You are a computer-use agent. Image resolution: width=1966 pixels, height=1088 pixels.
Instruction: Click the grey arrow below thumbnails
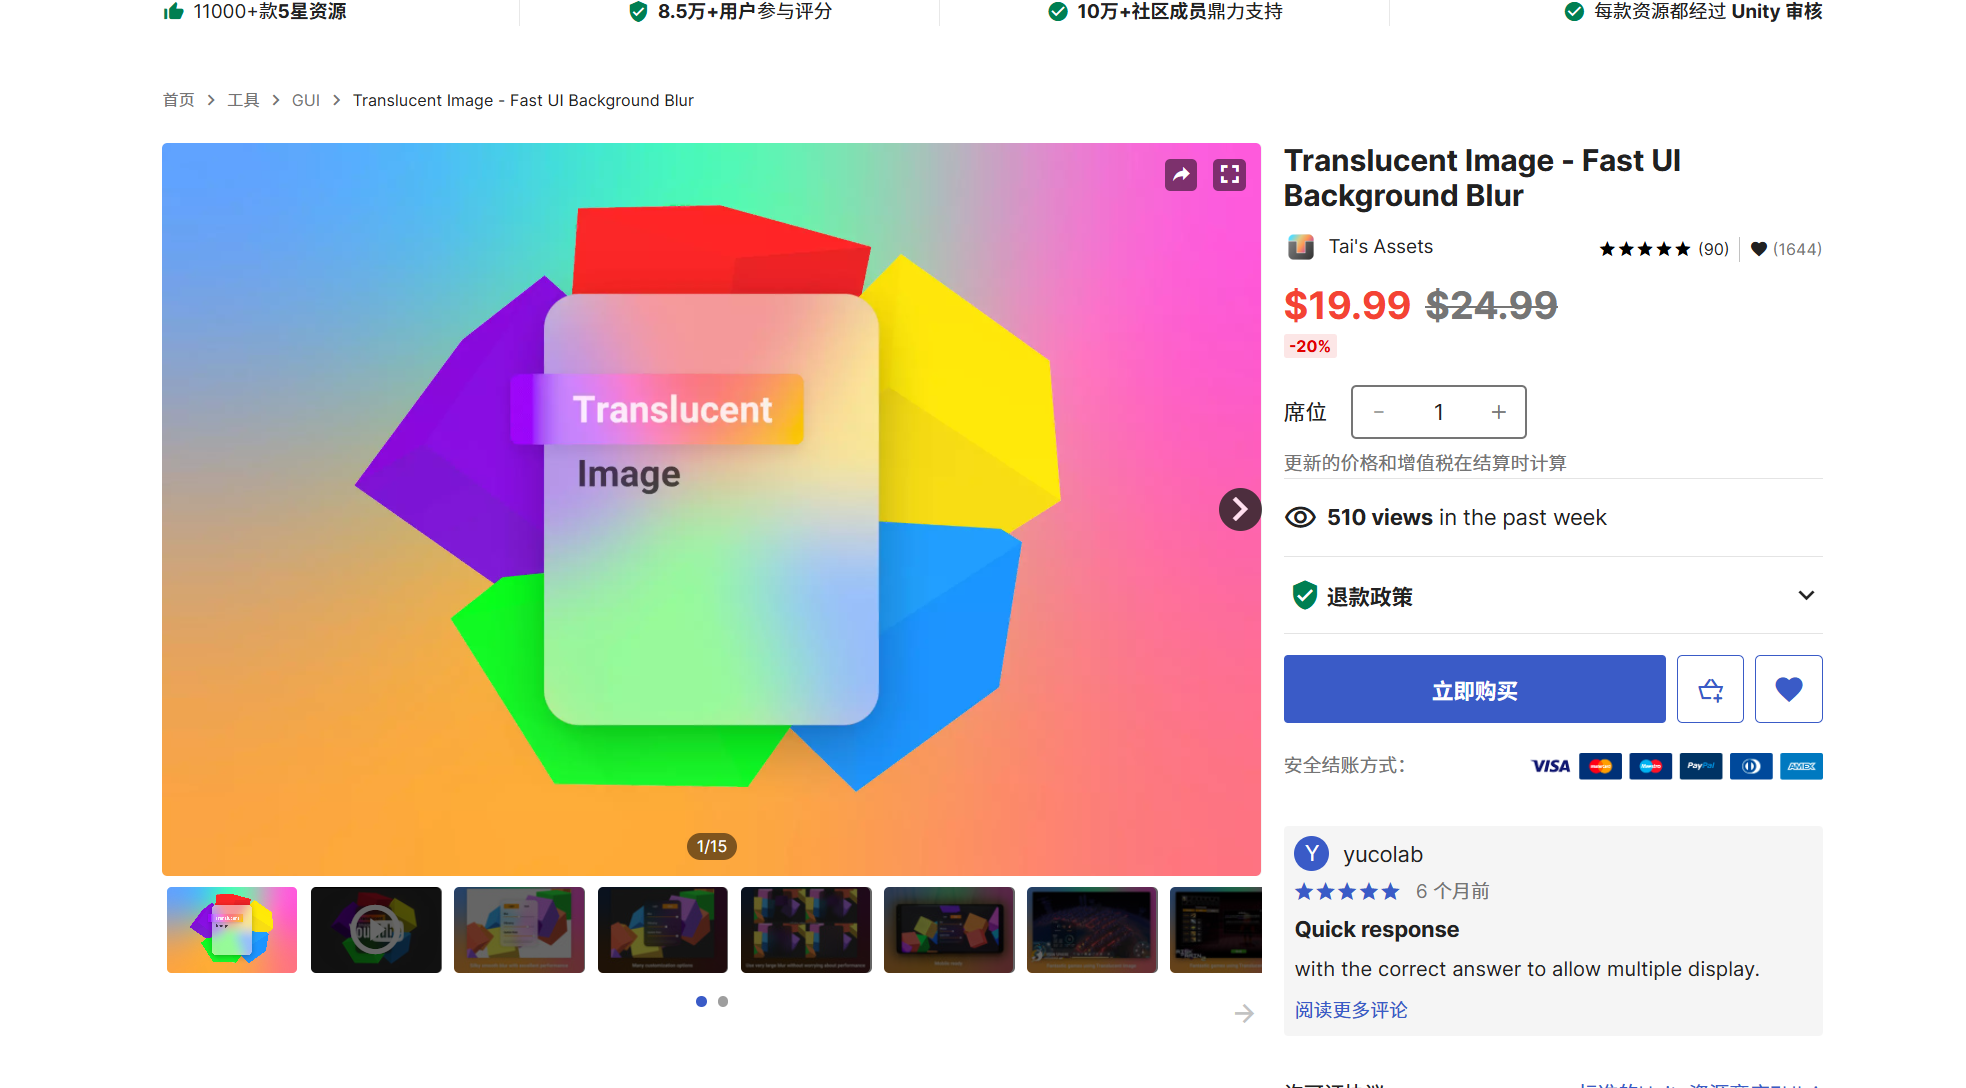click(x=1244, y=1014)
